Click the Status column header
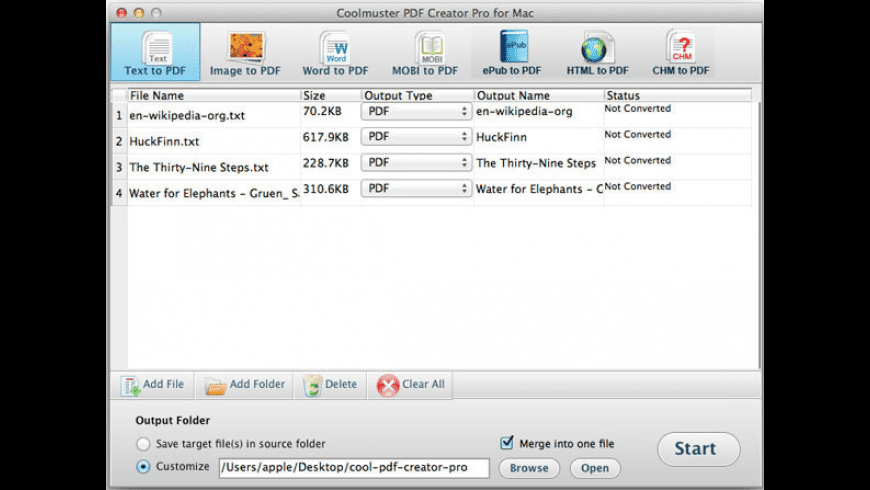This screenshot has height=490, width=870. (x=677, y=95)
